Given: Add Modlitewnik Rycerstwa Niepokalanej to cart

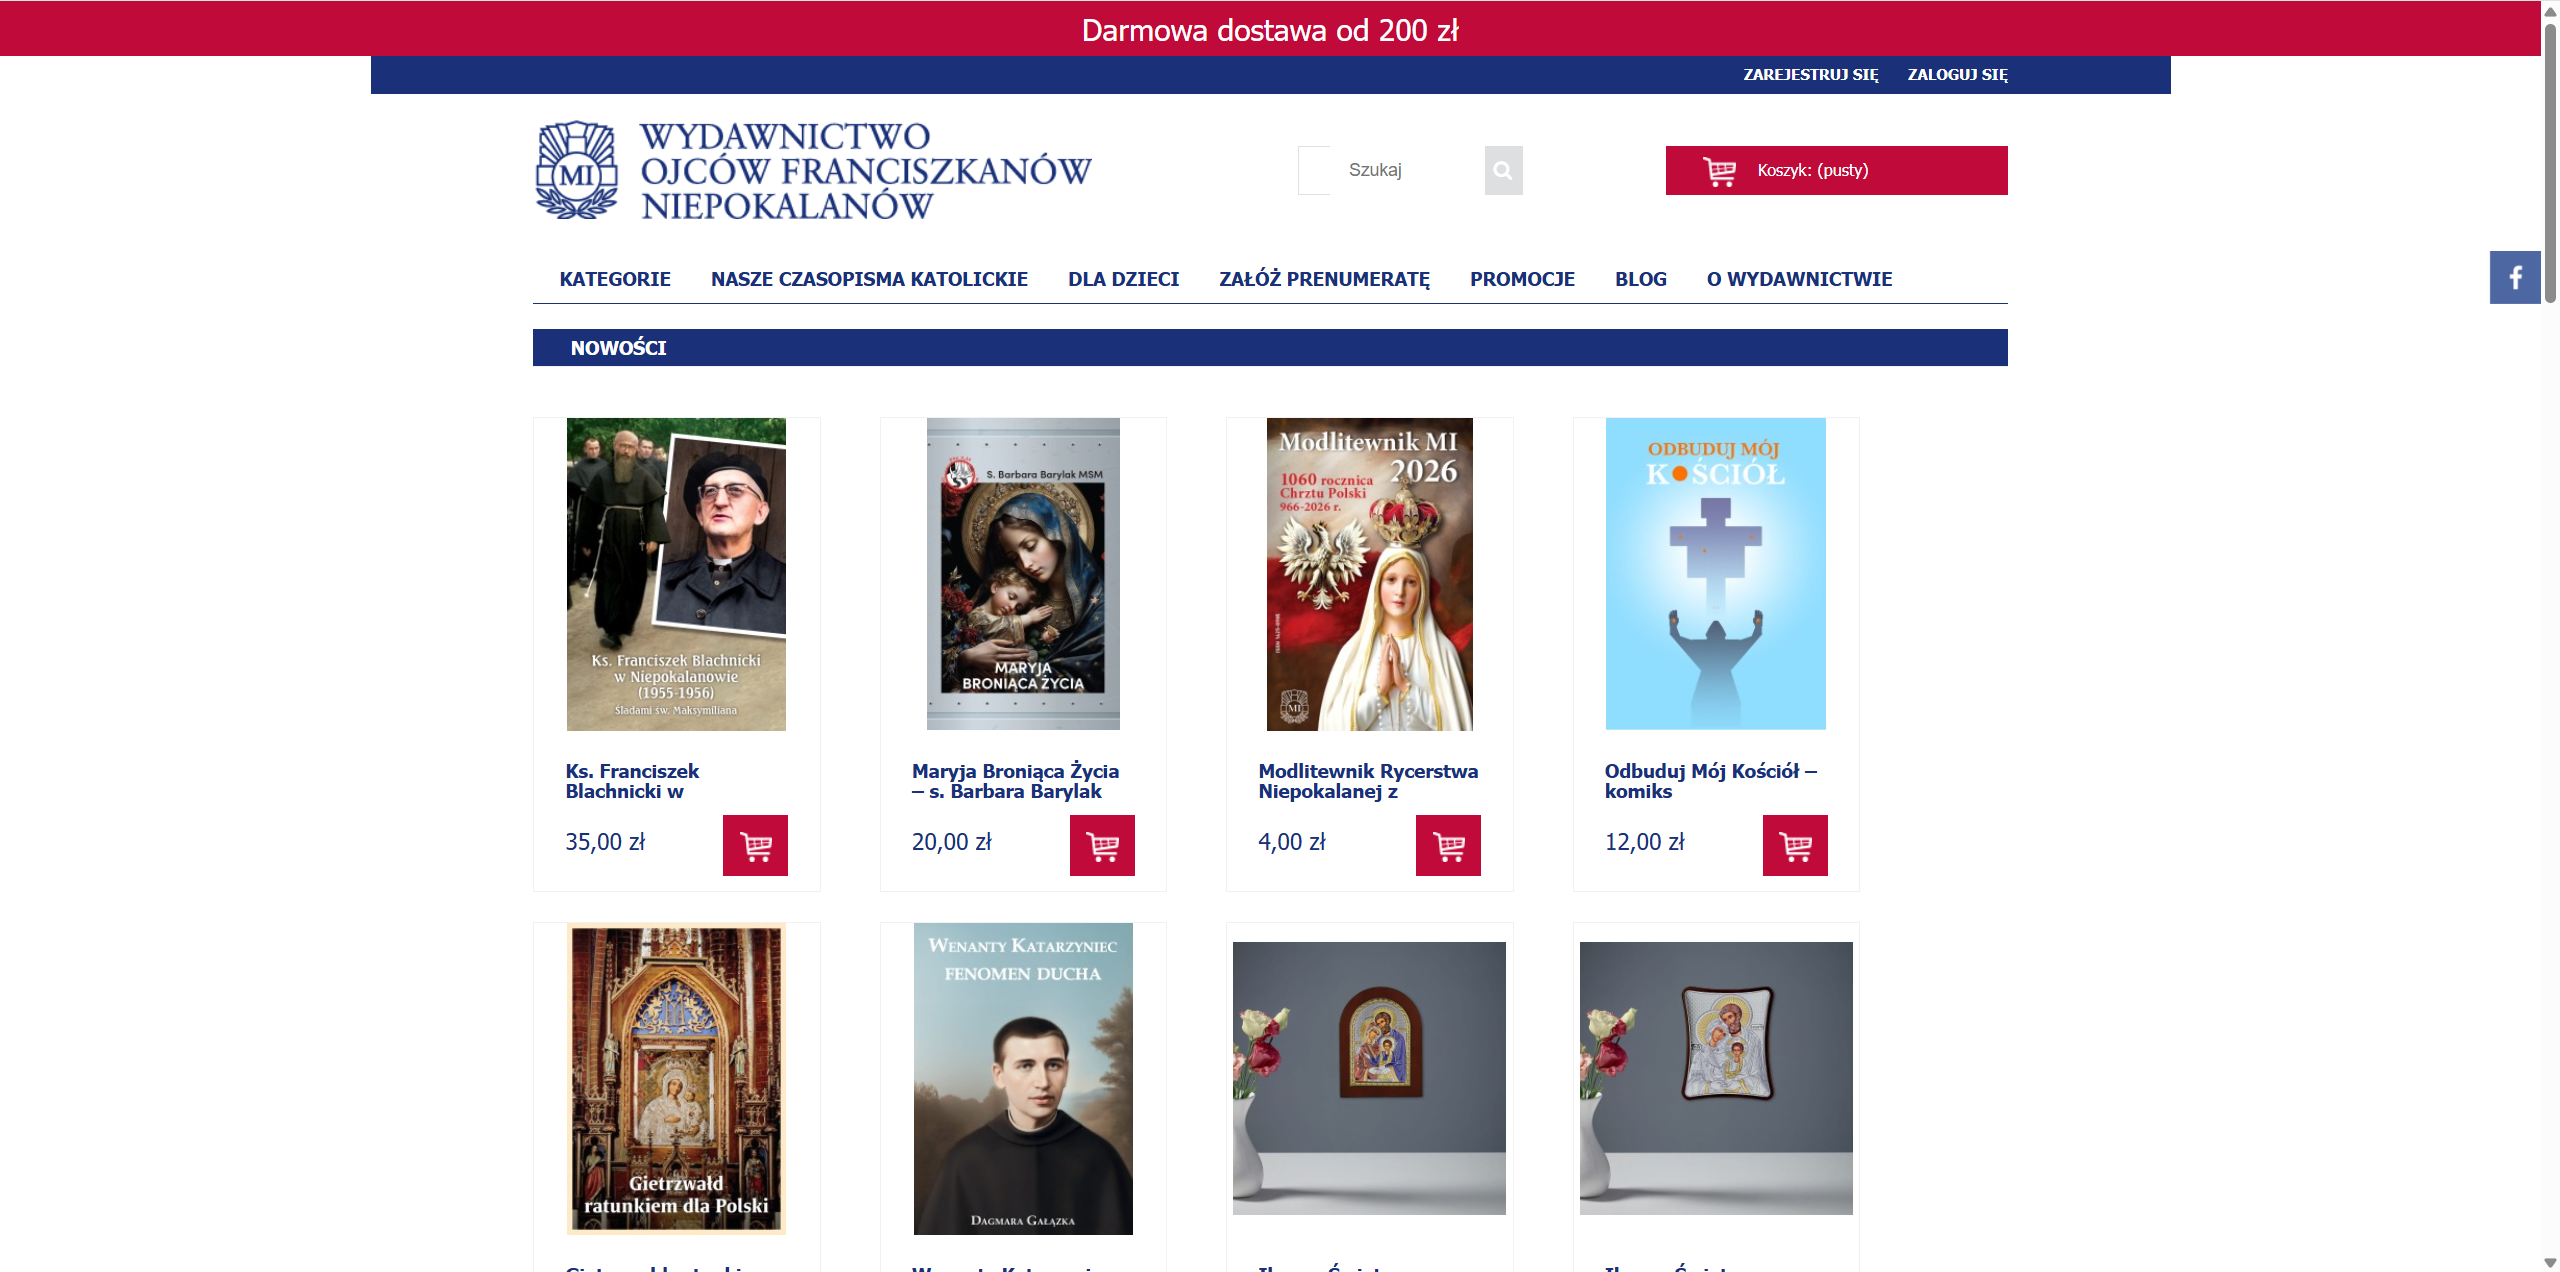Looking at the screenshot, I should (1448, 846).
